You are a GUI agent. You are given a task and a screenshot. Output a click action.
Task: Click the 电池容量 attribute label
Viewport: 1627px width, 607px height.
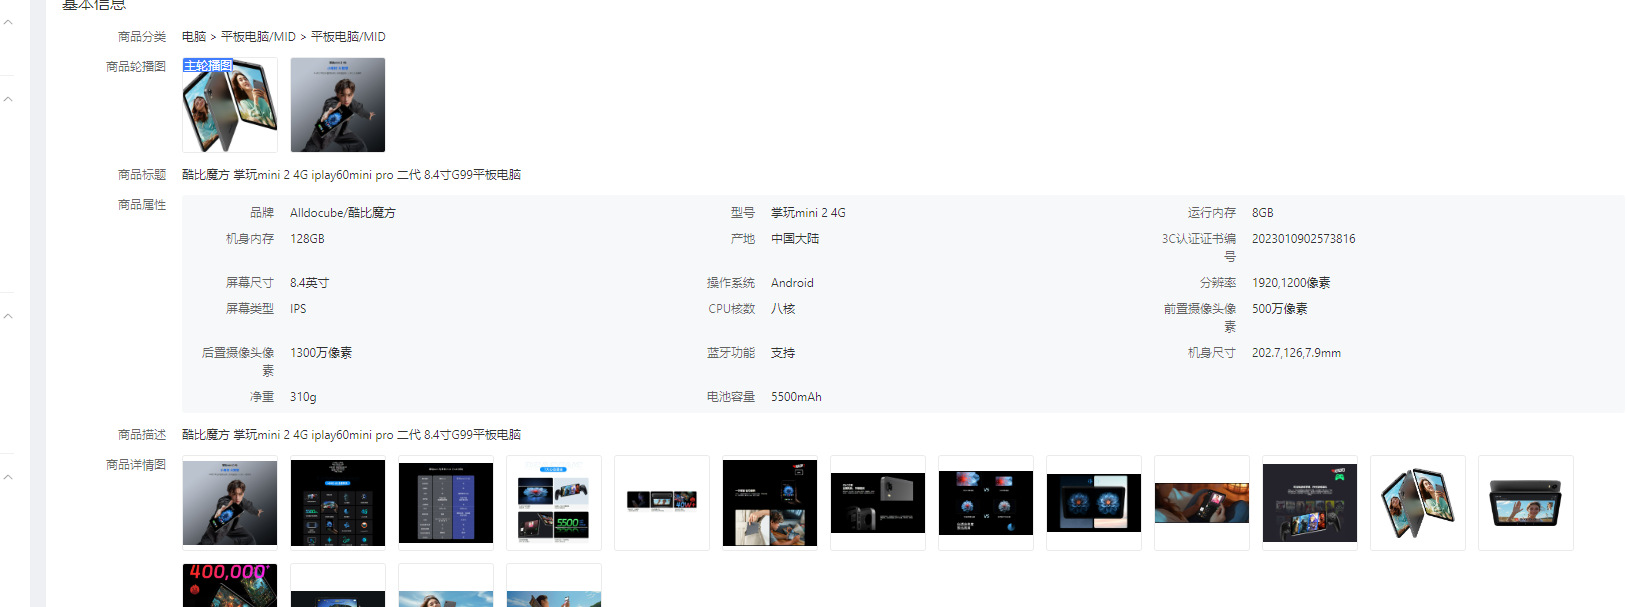click(x=731, y=397)
